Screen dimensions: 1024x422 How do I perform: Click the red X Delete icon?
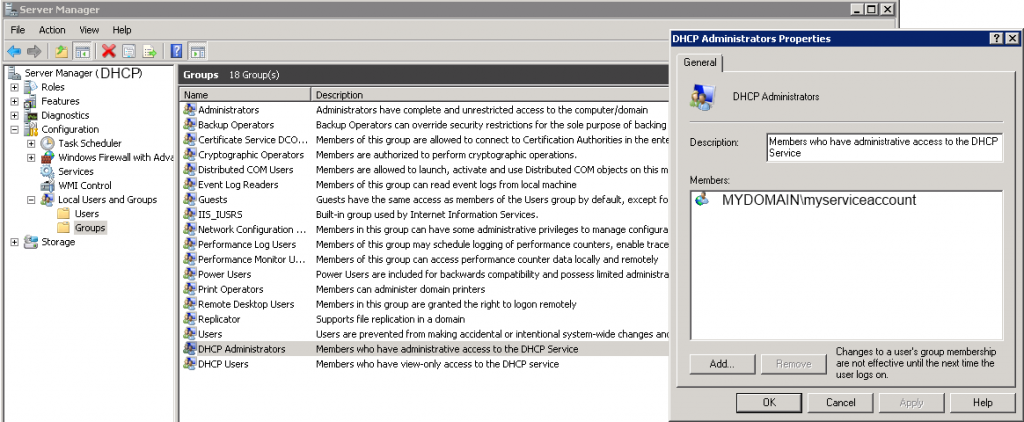108,51
